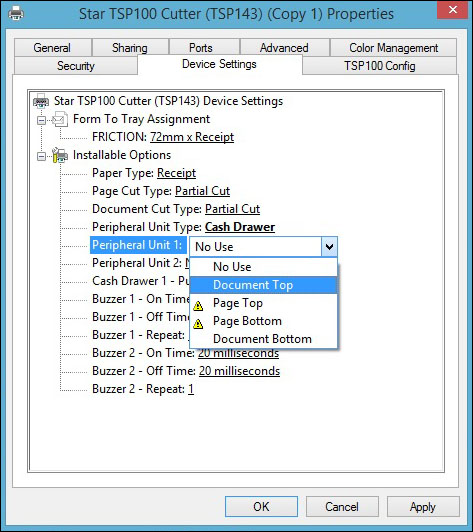Select the Device Settings tab

pos(220,64)
